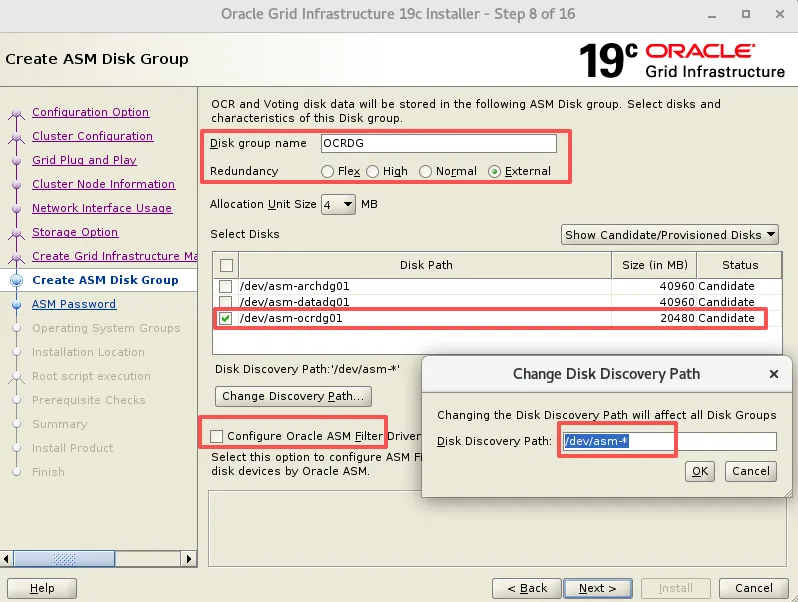
Task: Check the /dev/asm-archdg01 disk checkbox
Action: coord(225,286)
